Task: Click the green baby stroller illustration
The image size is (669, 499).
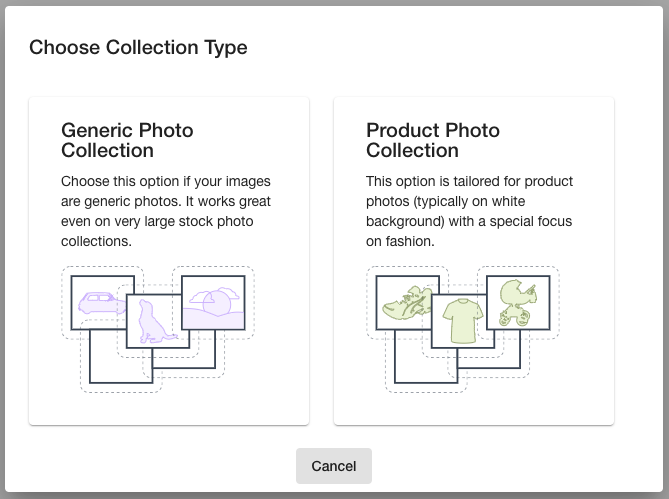Action: click(518, 303)
